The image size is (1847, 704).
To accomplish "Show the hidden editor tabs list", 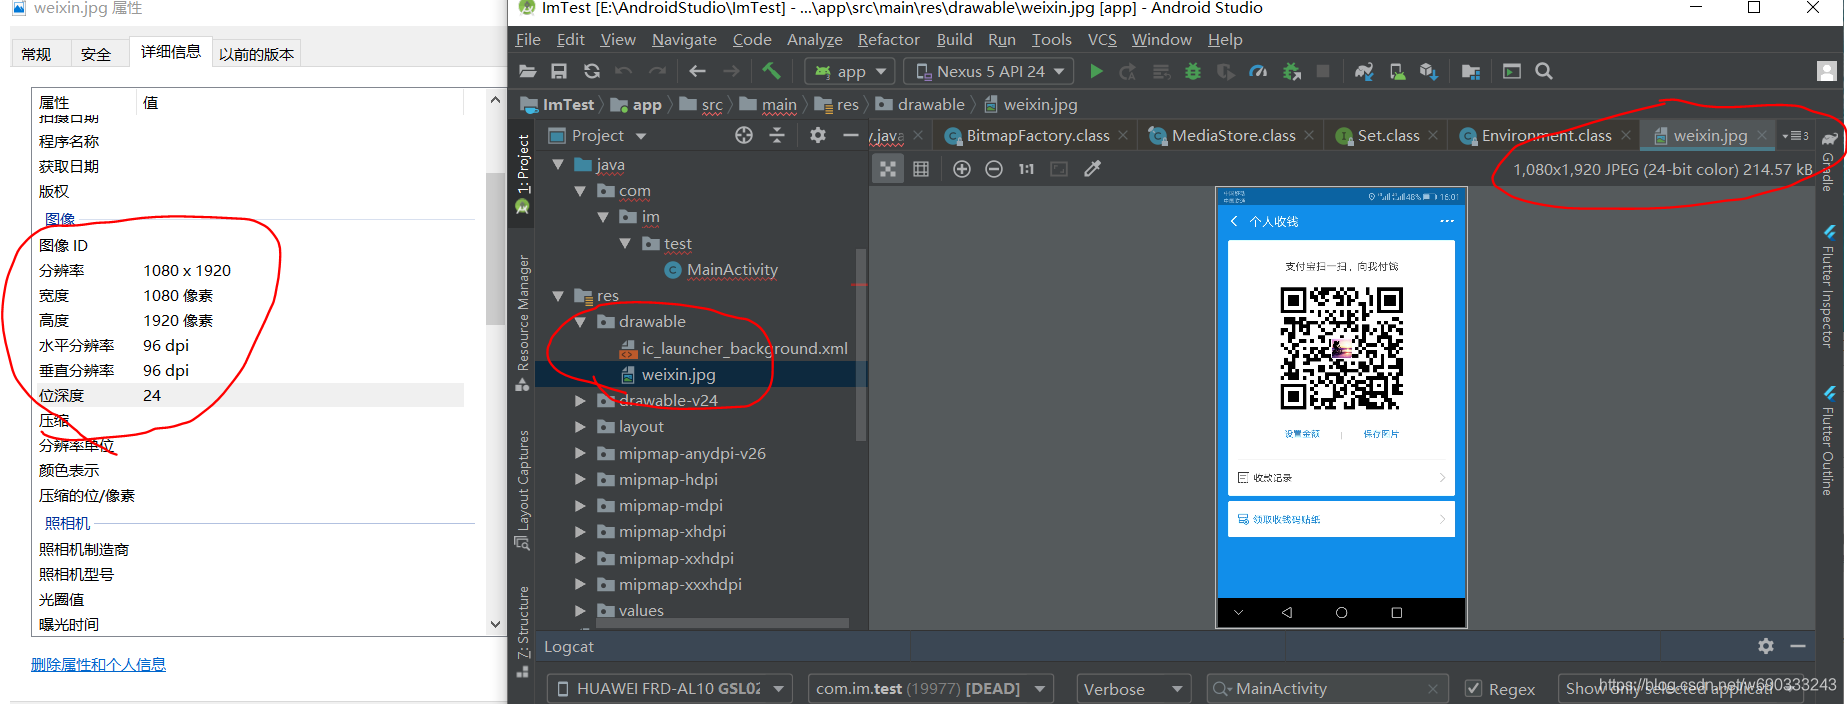I will [1795, 135].
